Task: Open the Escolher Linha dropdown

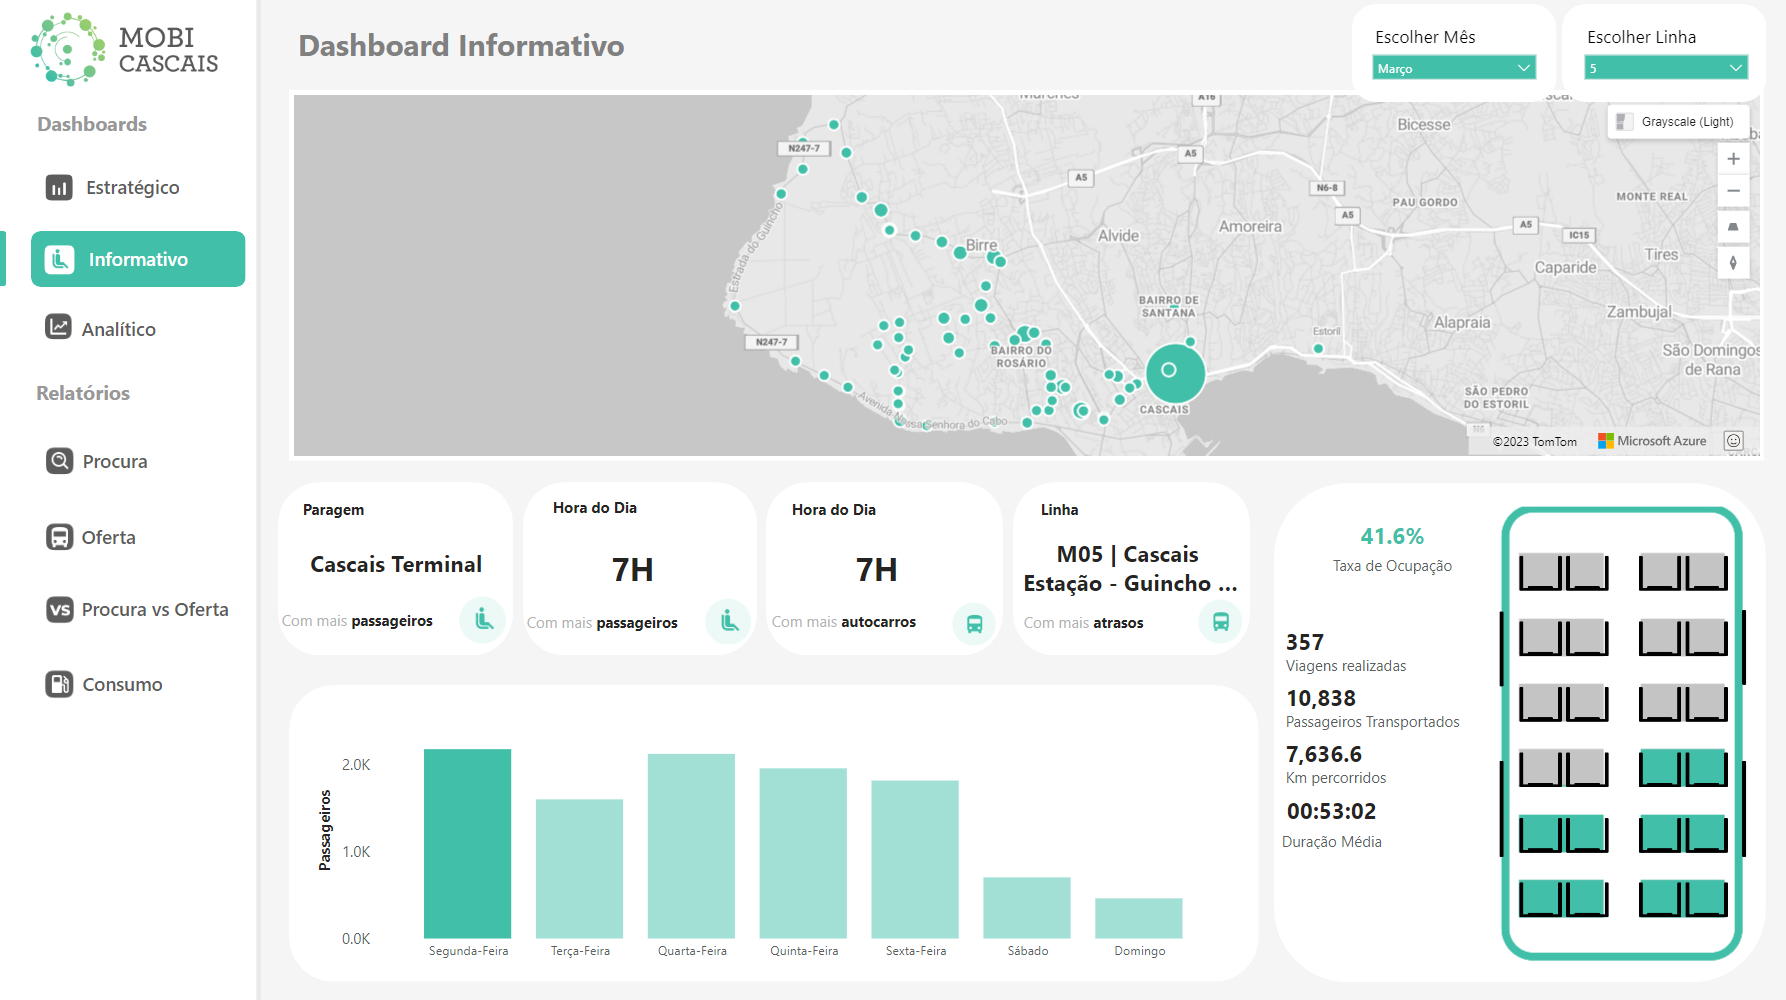Action: coord(1664,67)
